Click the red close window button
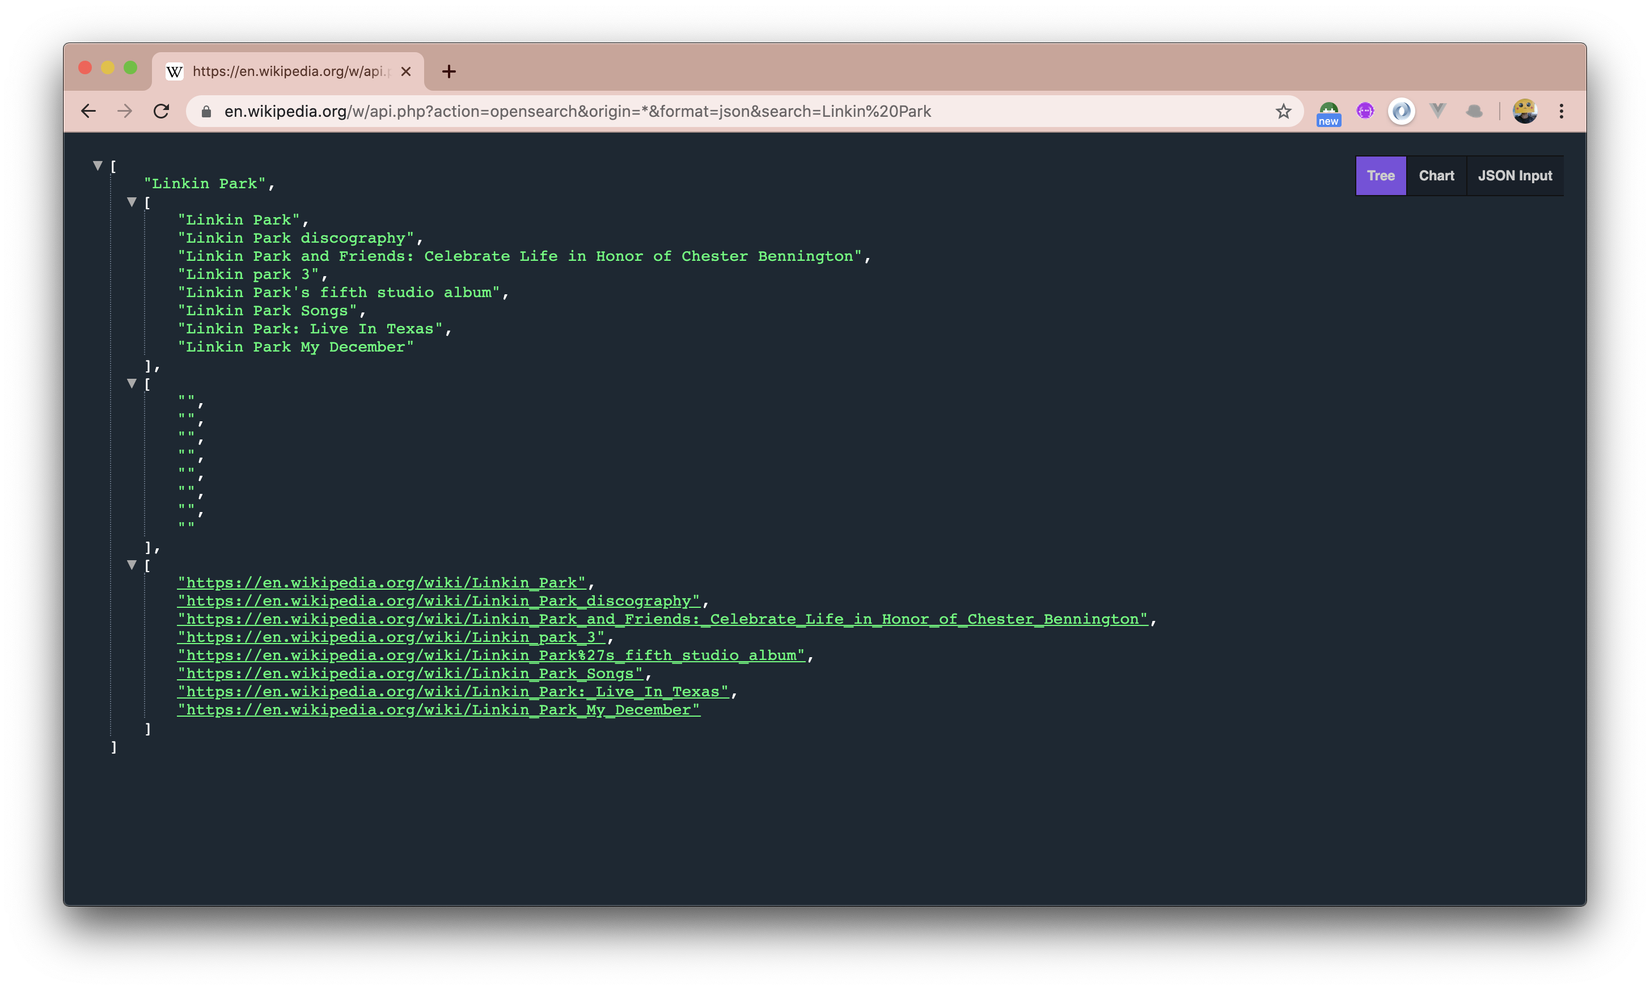The height and width of the screenshot is (990, 1650). click(x=85, y=68)
